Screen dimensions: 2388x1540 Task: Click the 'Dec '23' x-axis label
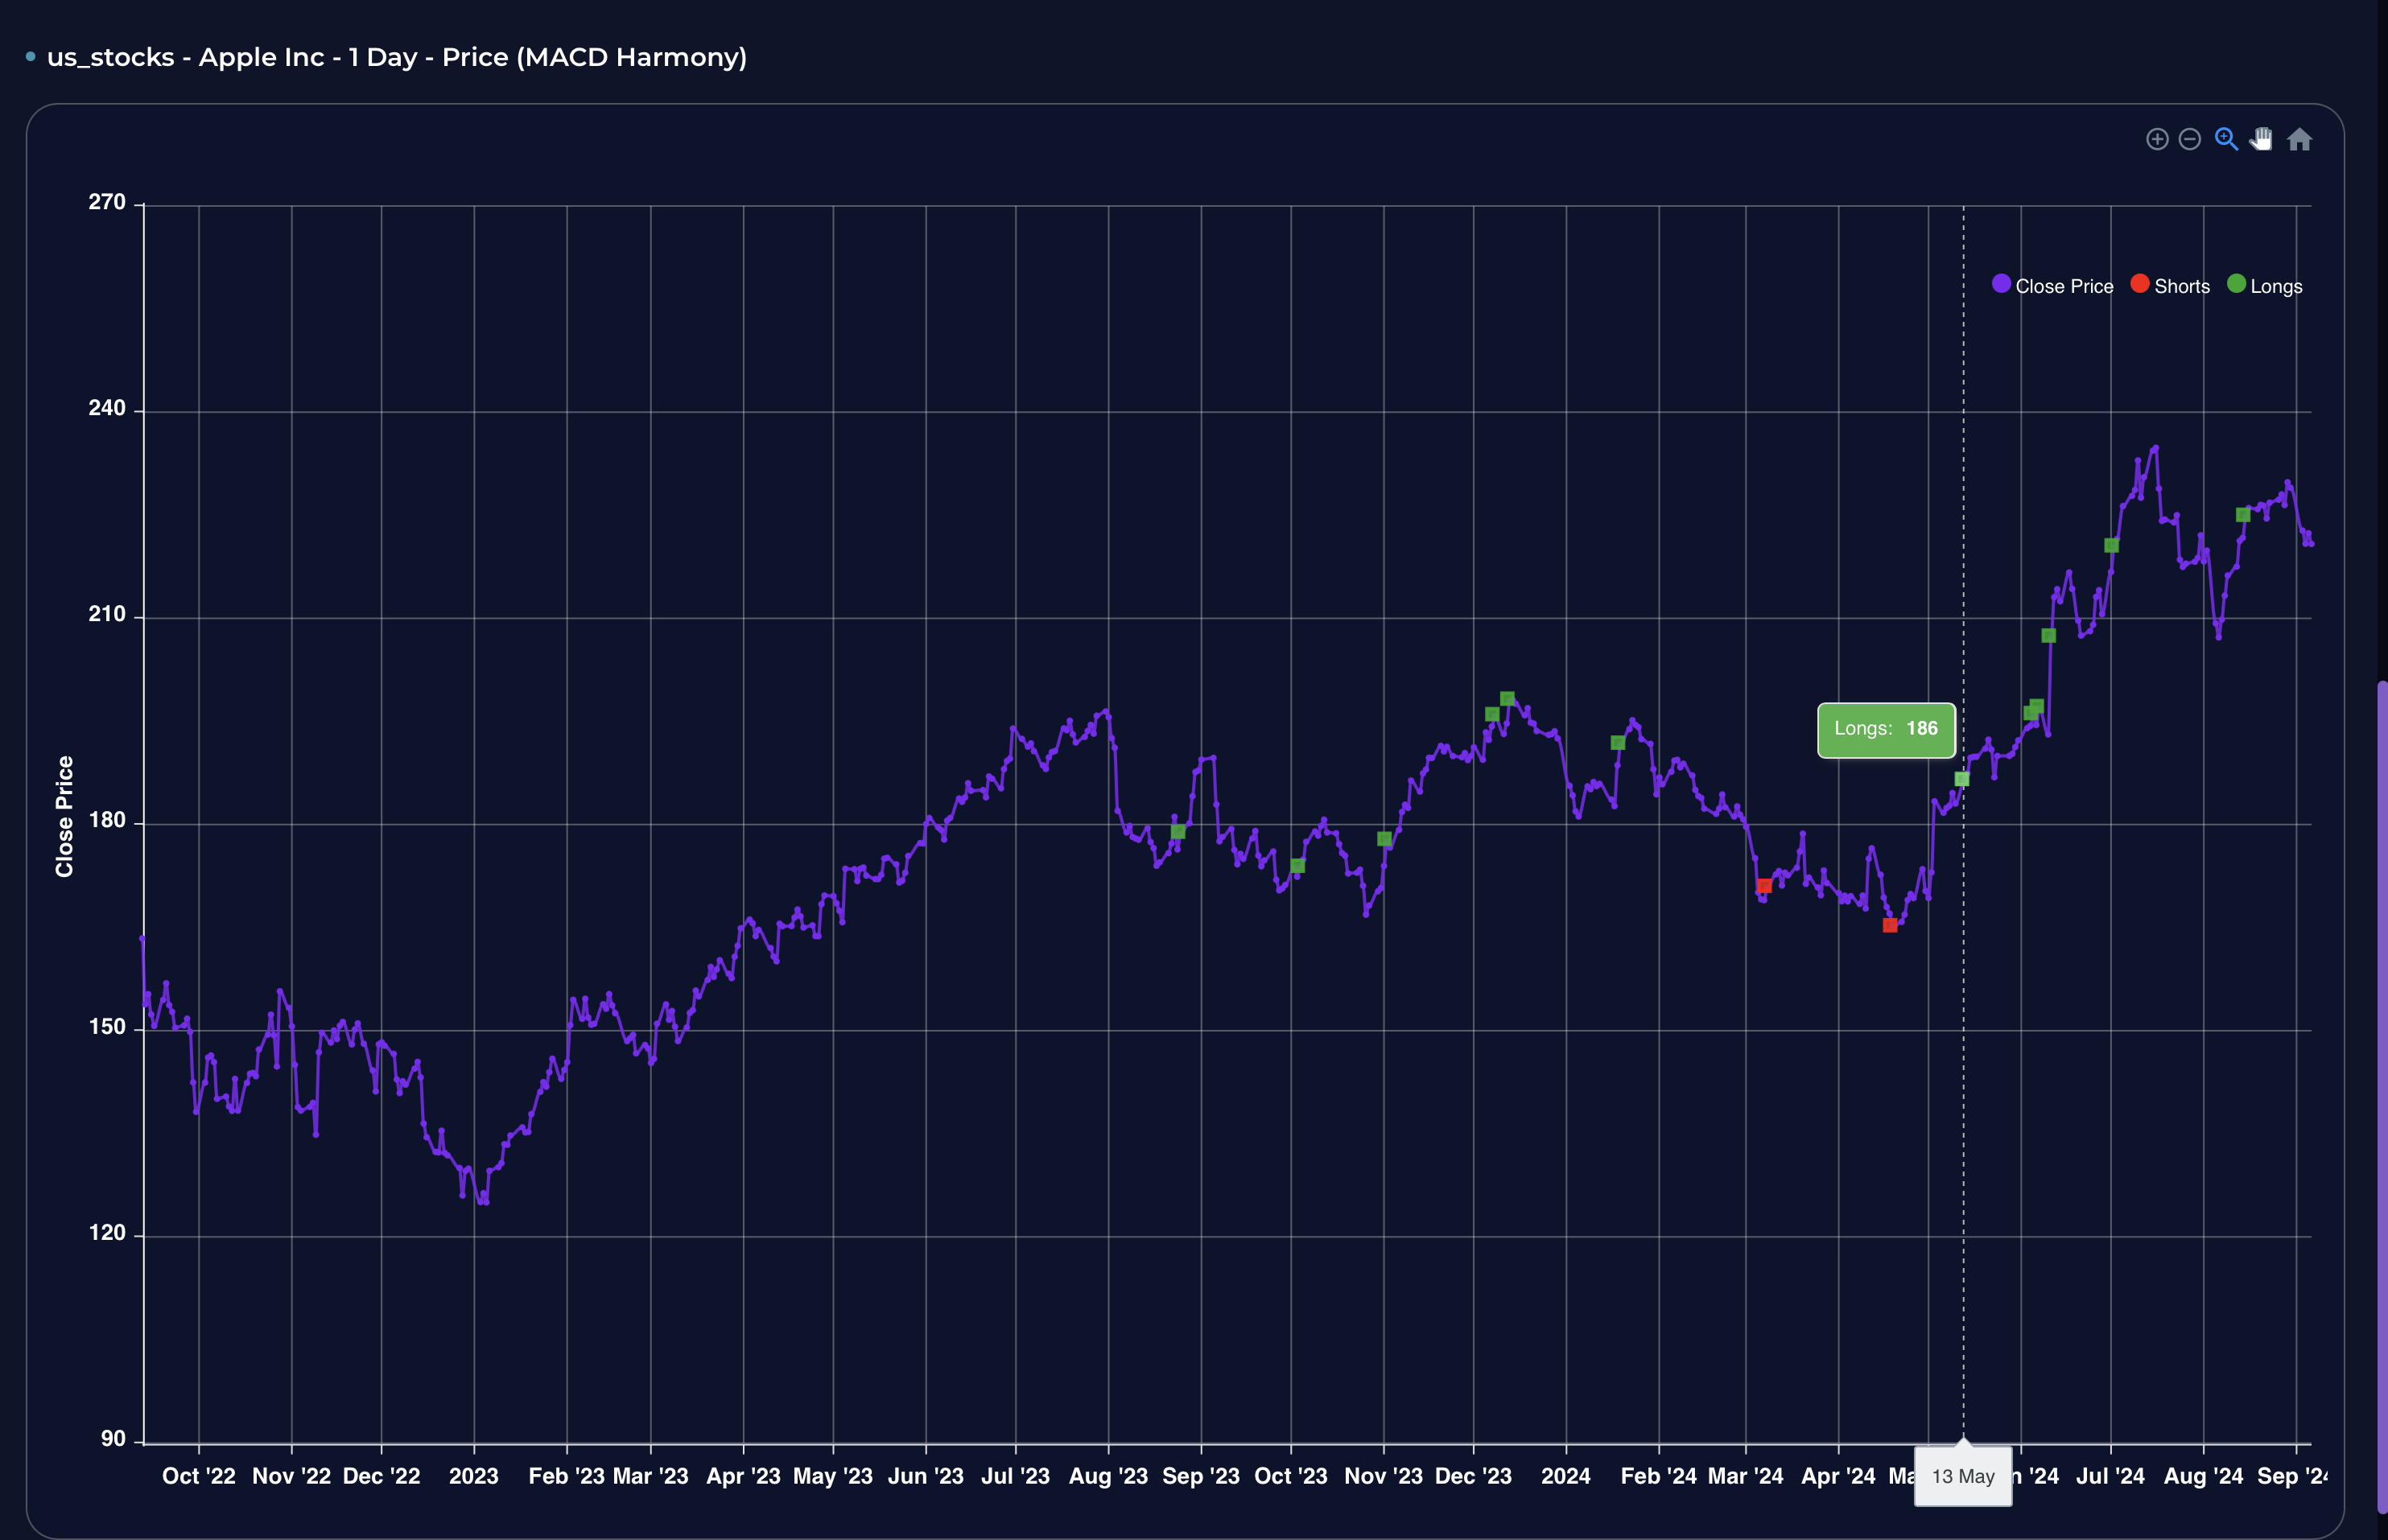point(1473,1476)
